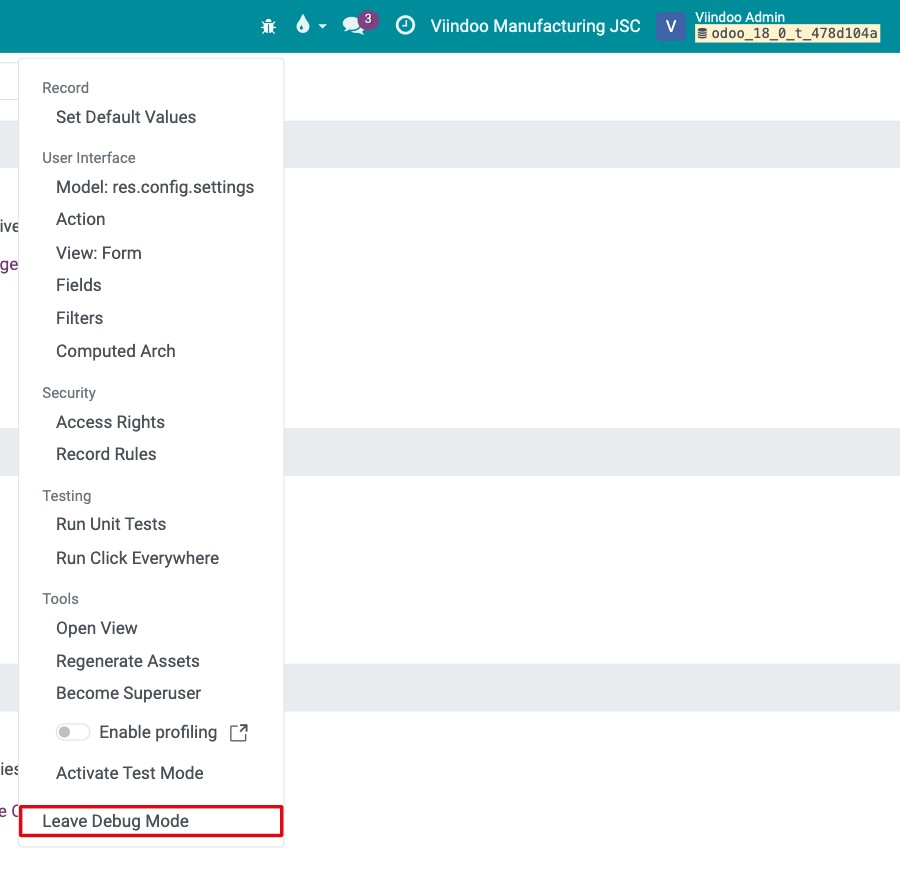Open the activities clock icon

click(x=405, y=26)
